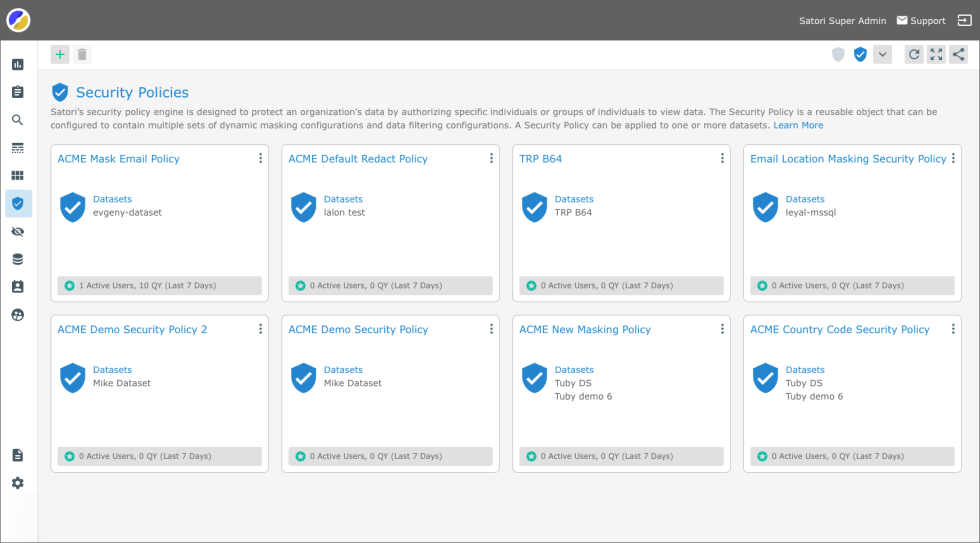Open the user badge sidebar icon
The height and width of the screenshot is (543, 980).
point(18,287)
